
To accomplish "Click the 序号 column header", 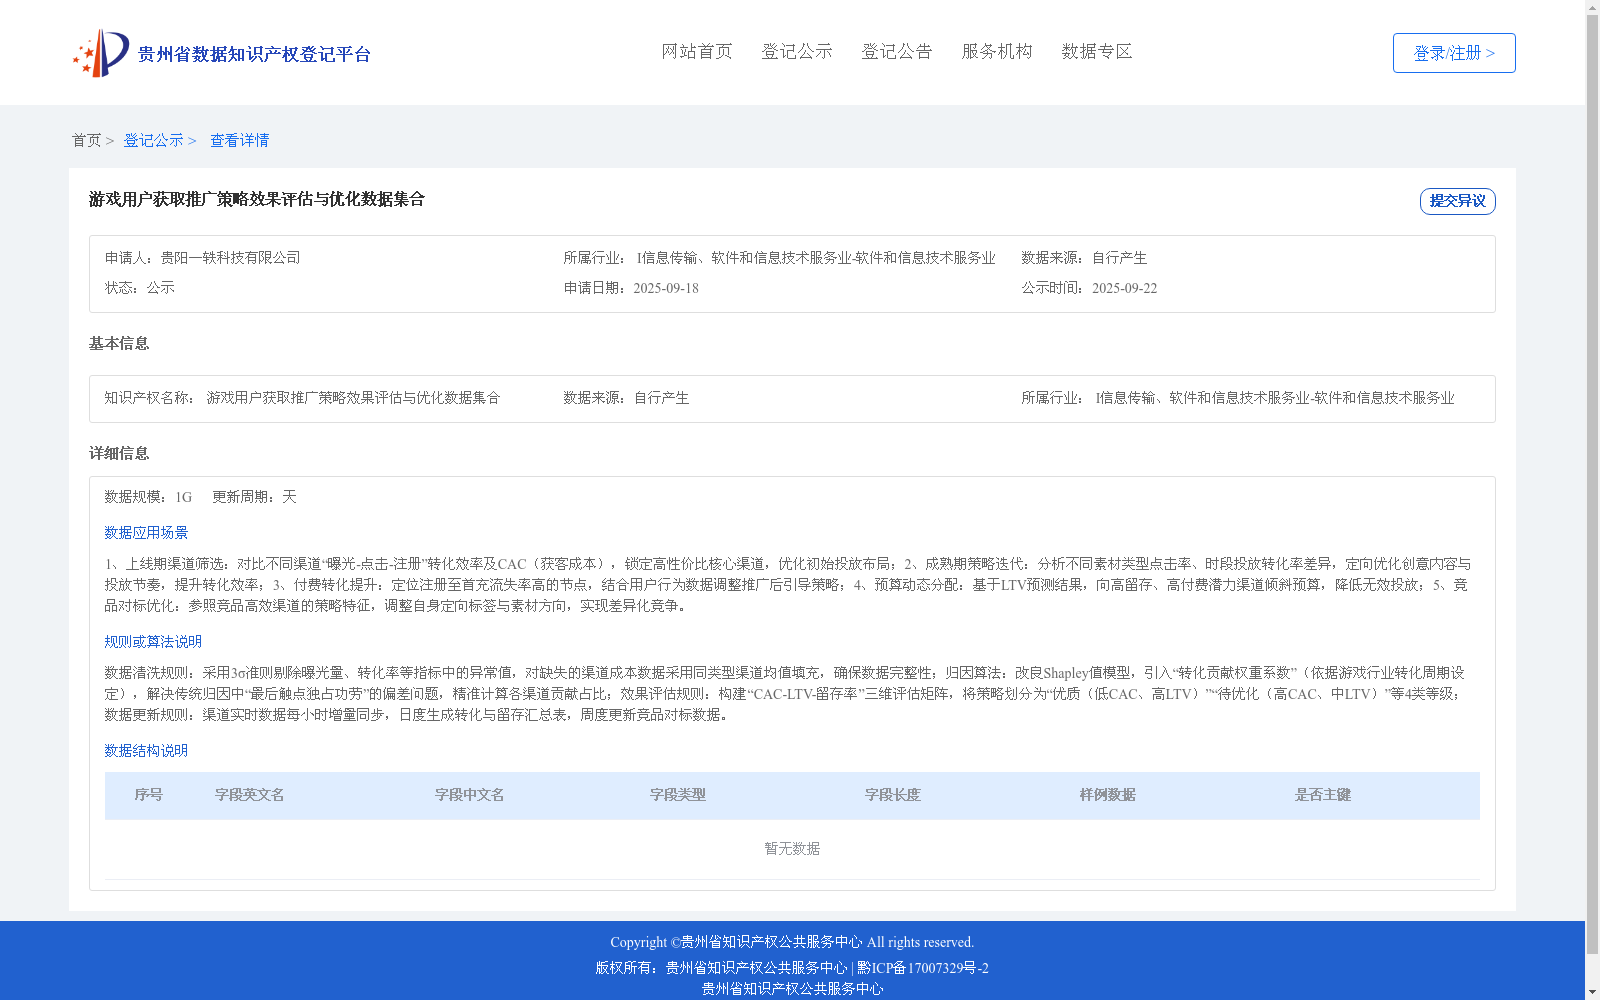I will 149,795.
